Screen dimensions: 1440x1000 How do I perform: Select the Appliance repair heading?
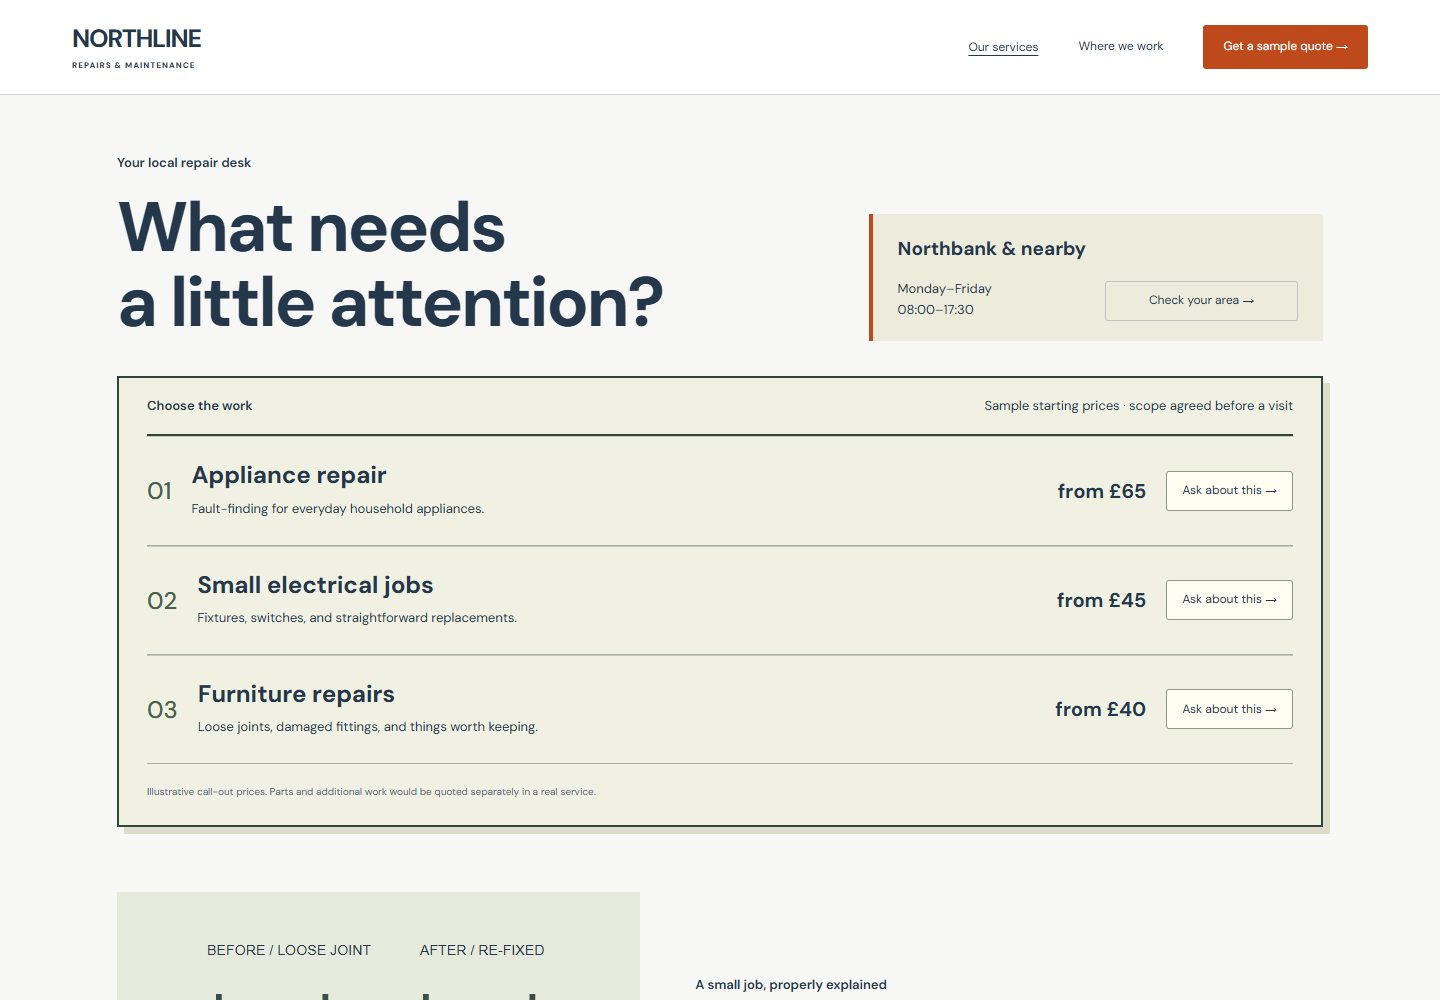(289, 475)
